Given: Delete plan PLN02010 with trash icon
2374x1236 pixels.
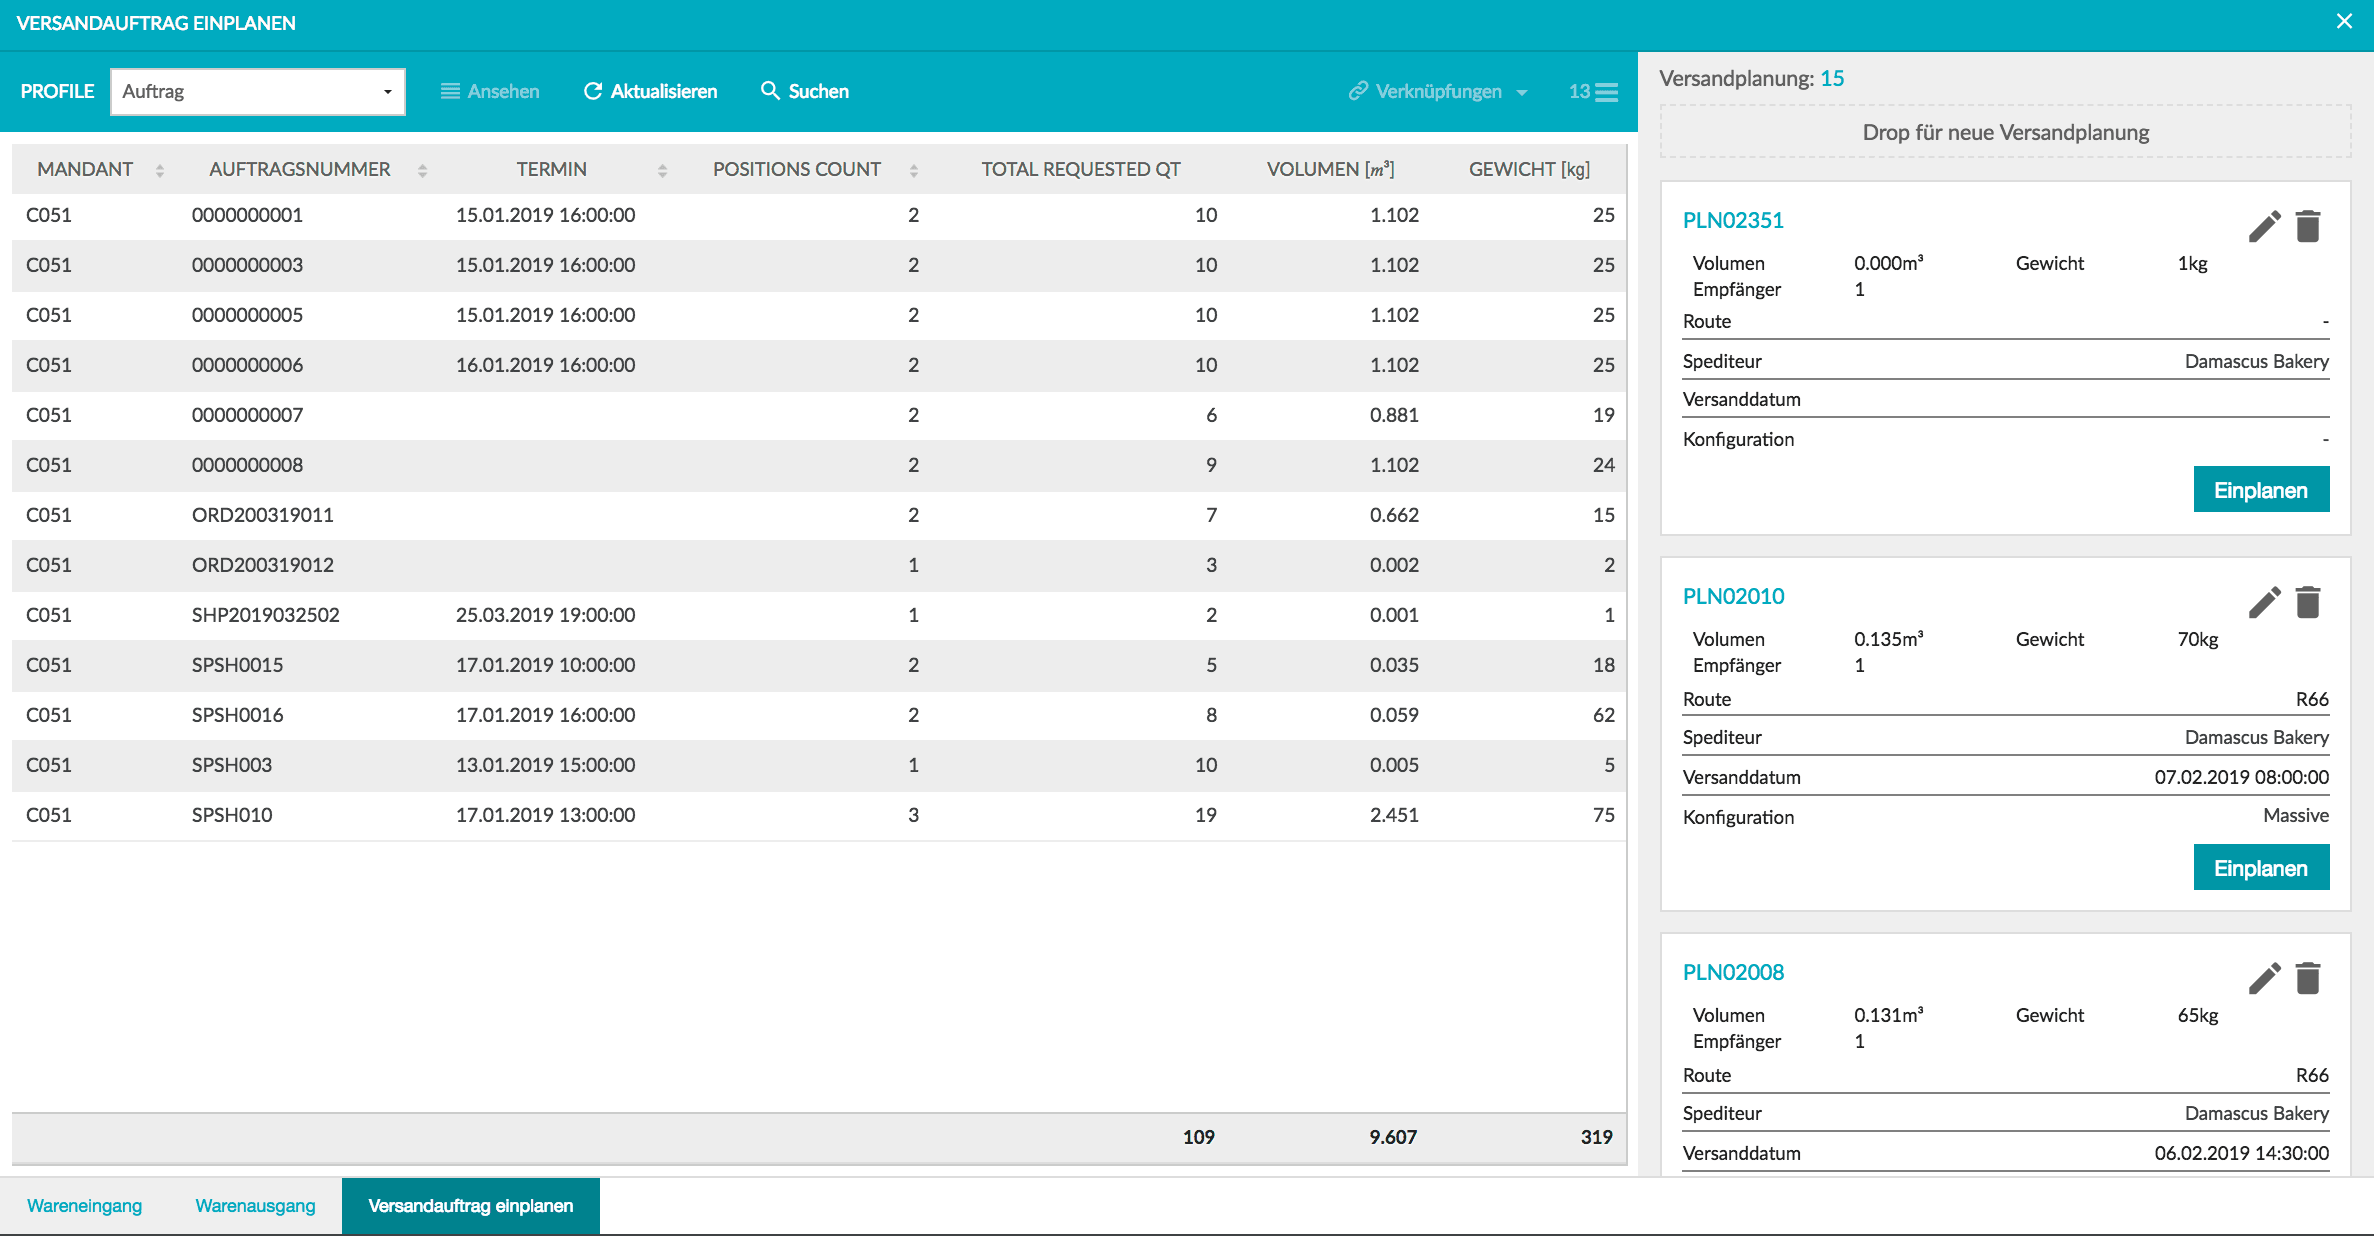Looking at the screenshot, I should click(x=2308, y=602).
